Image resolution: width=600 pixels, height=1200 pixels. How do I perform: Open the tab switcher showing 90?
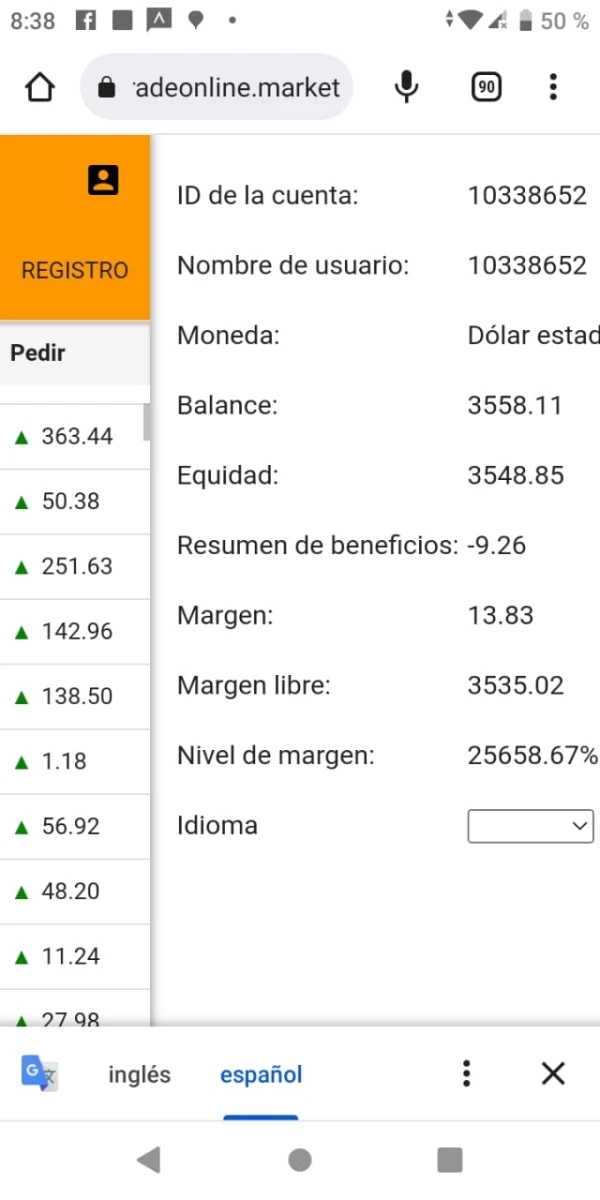(x=486, y=88)
